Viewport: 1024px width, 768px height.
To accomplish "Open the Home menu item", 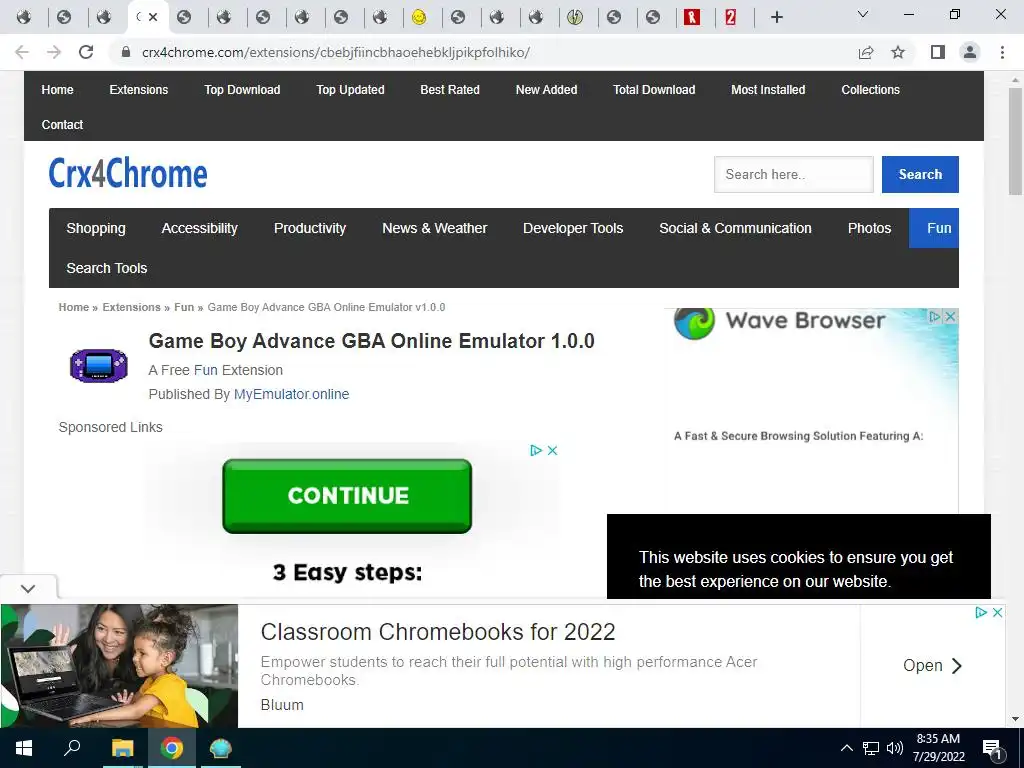I will (57, 89).
